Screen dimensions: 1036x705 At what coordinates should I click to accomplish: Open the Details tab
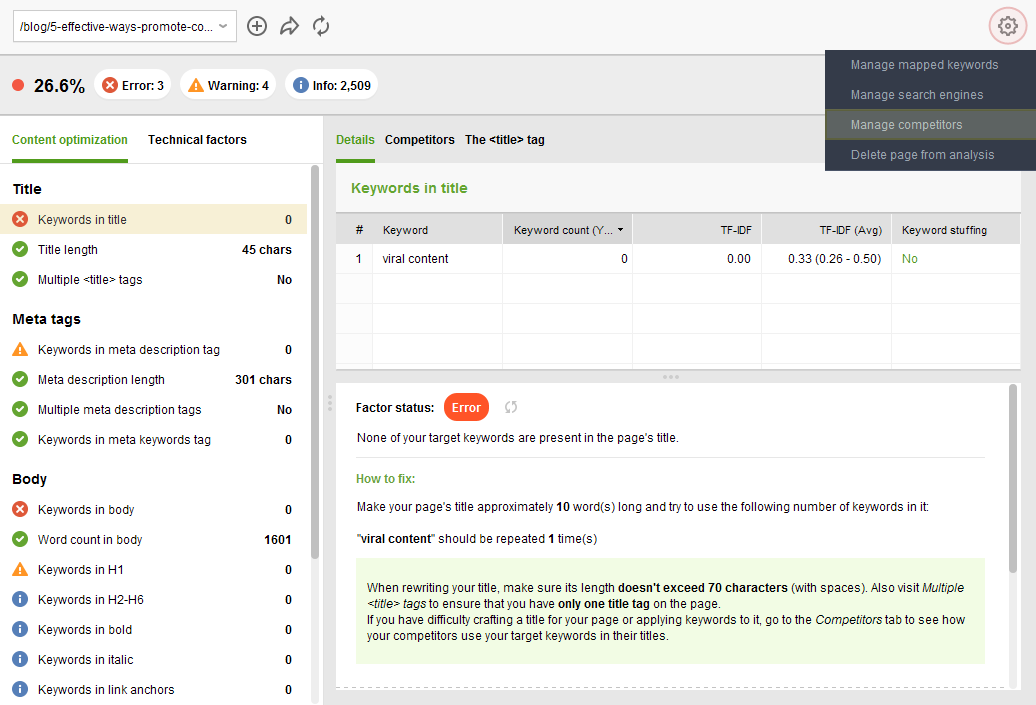(355, 139)
